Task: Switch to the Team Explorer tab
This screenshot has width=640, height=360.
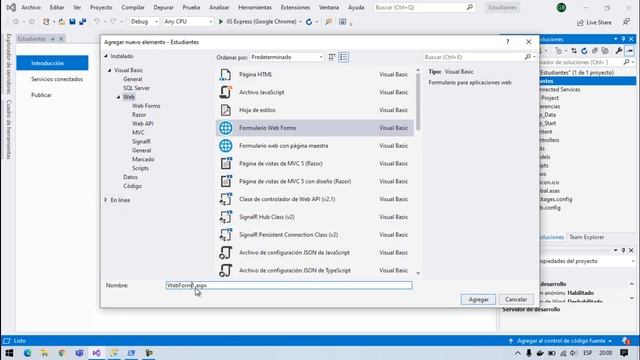Action: click(x=587, y=237)
